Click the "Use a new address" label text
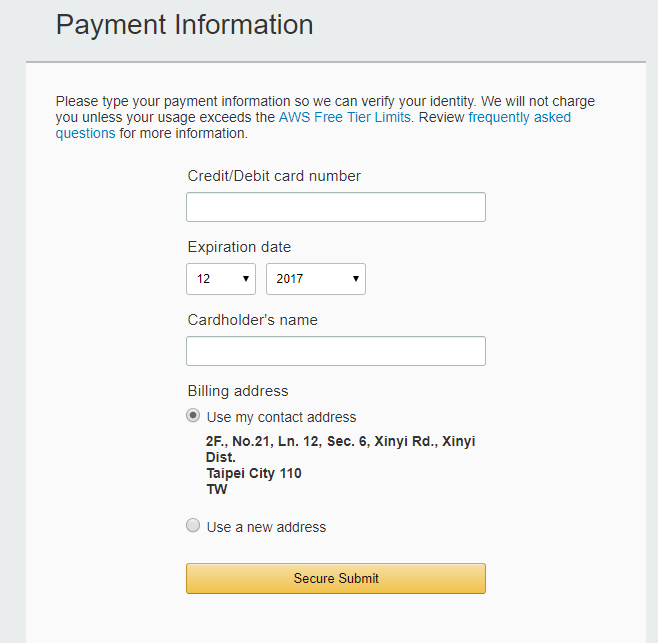The height and width of the screenshot is (643, 658). [266, 527]
